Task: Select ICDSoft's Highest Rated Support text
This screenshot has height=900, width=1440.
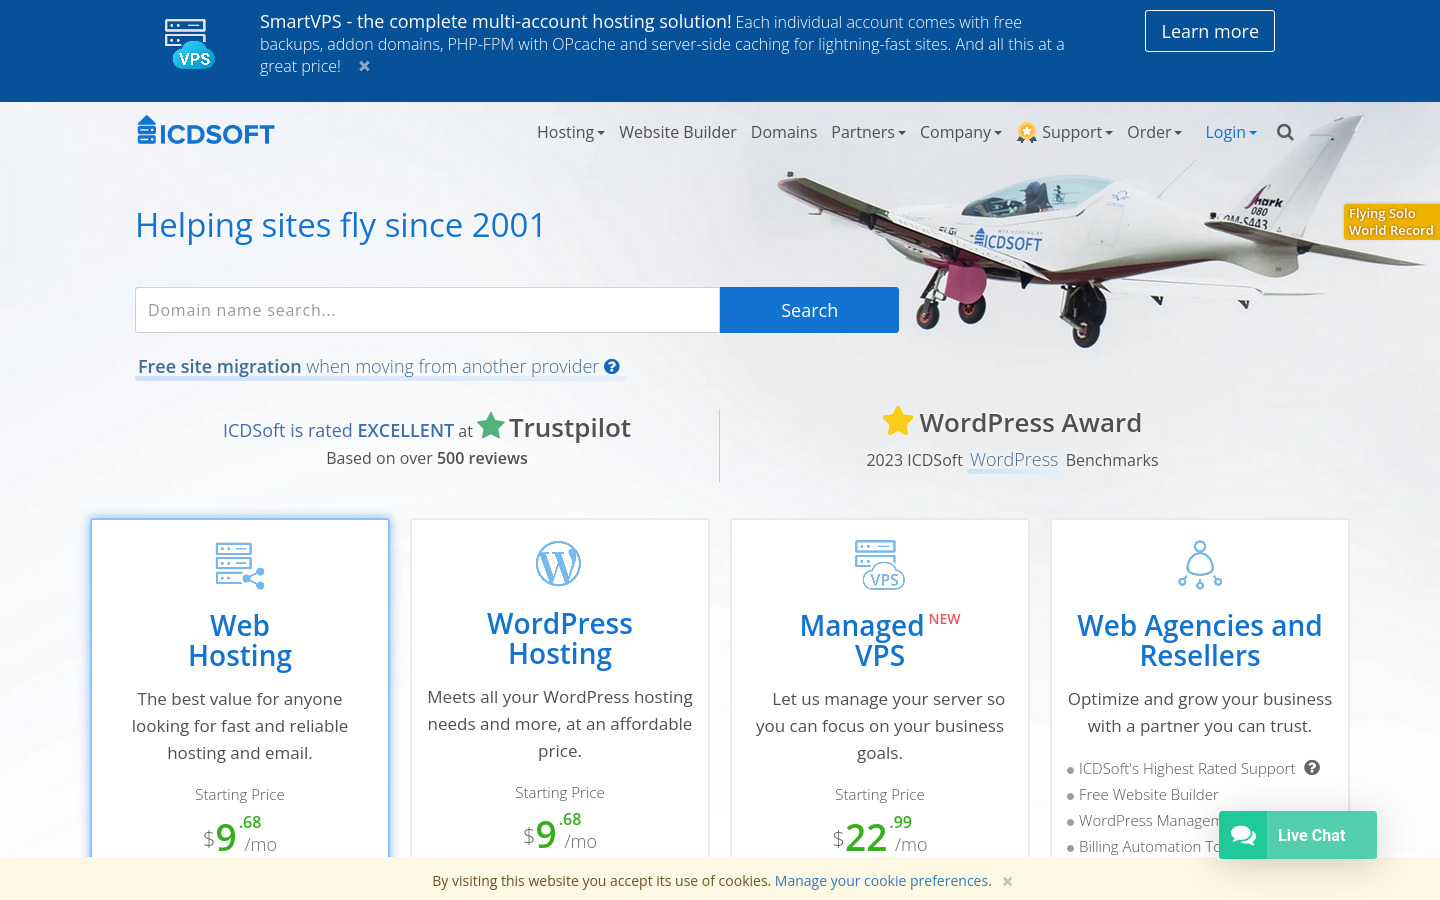Action: click(x=1187, y=768)
